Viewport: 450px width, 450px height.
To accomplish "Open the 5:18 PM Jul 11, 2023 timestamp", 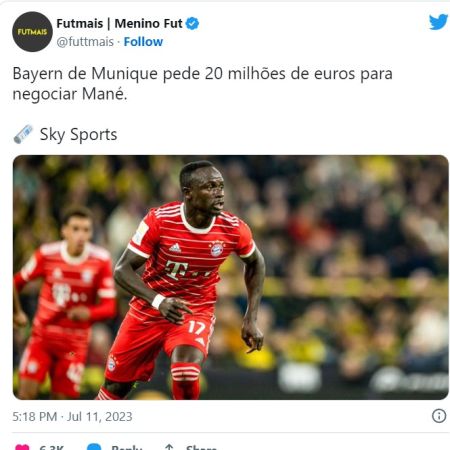I will pyautogui.click(x=72, y=417).
